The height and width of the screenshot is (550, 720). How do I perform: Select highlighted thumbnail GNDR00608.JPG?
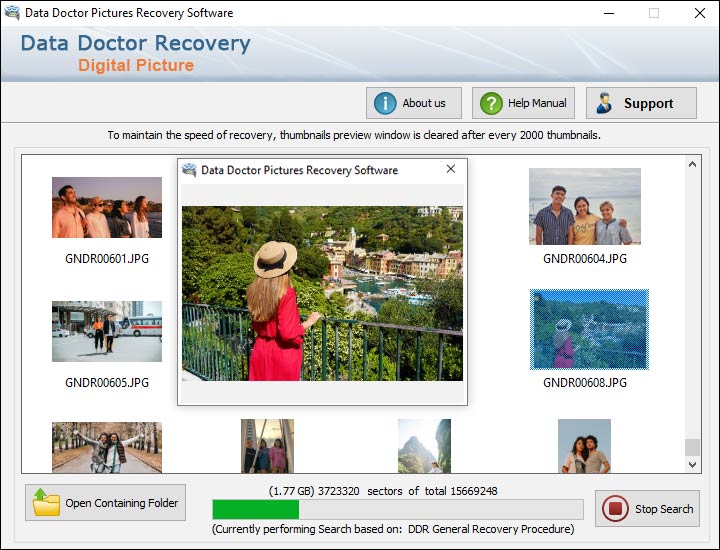coord(589,329)
